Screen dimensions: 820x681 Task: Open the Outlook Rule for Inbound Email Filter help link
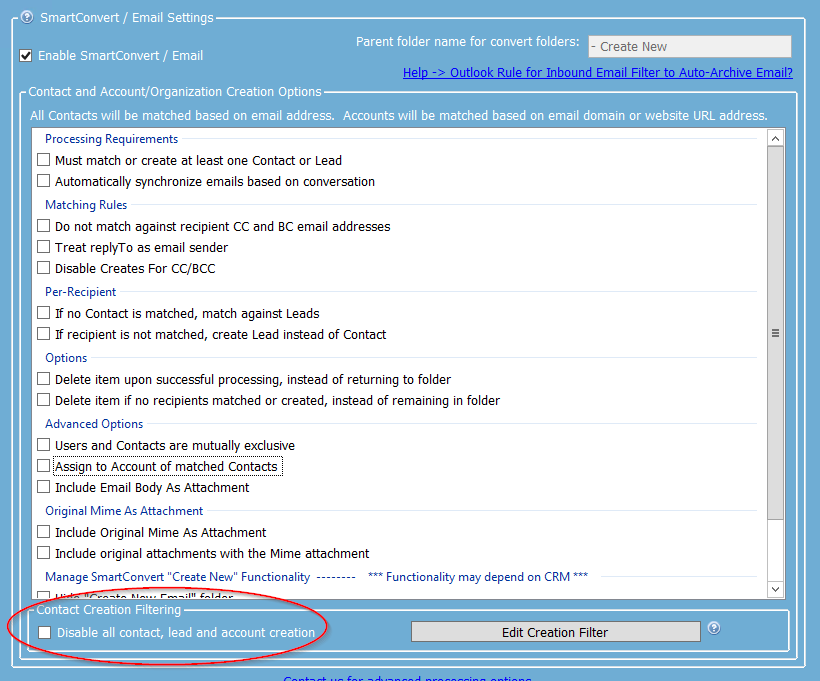598,73
